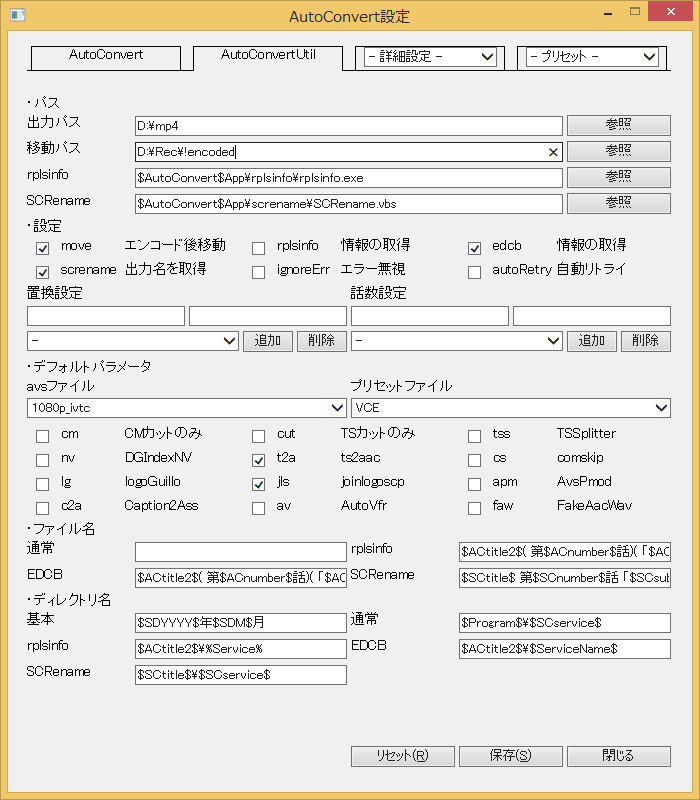700x800 pixels.
Task: Click 参照 button for 出力パス
Action: [618, 126]
